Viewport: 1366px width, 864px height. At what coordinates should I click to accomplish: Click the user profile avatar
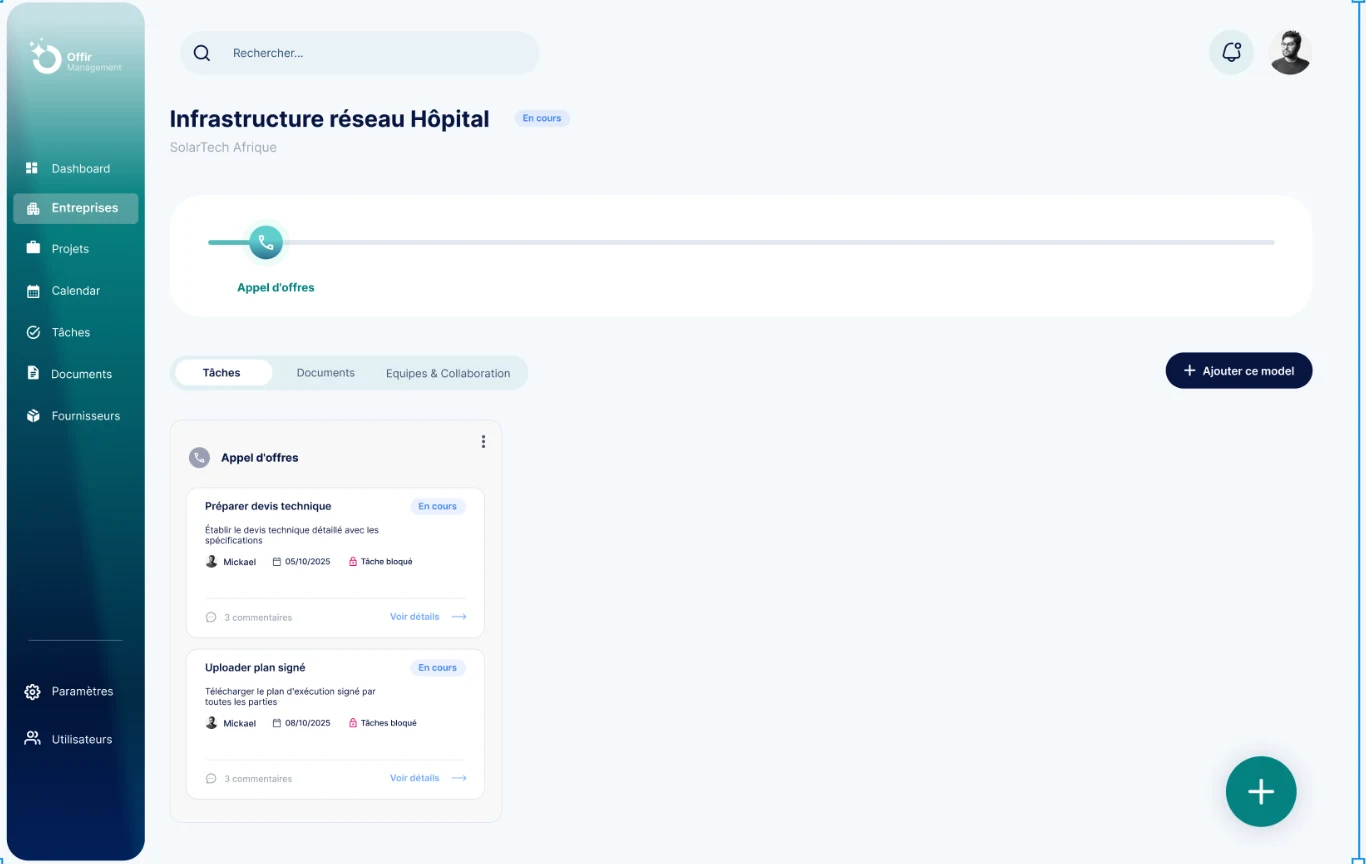[x=1290, y=52]
